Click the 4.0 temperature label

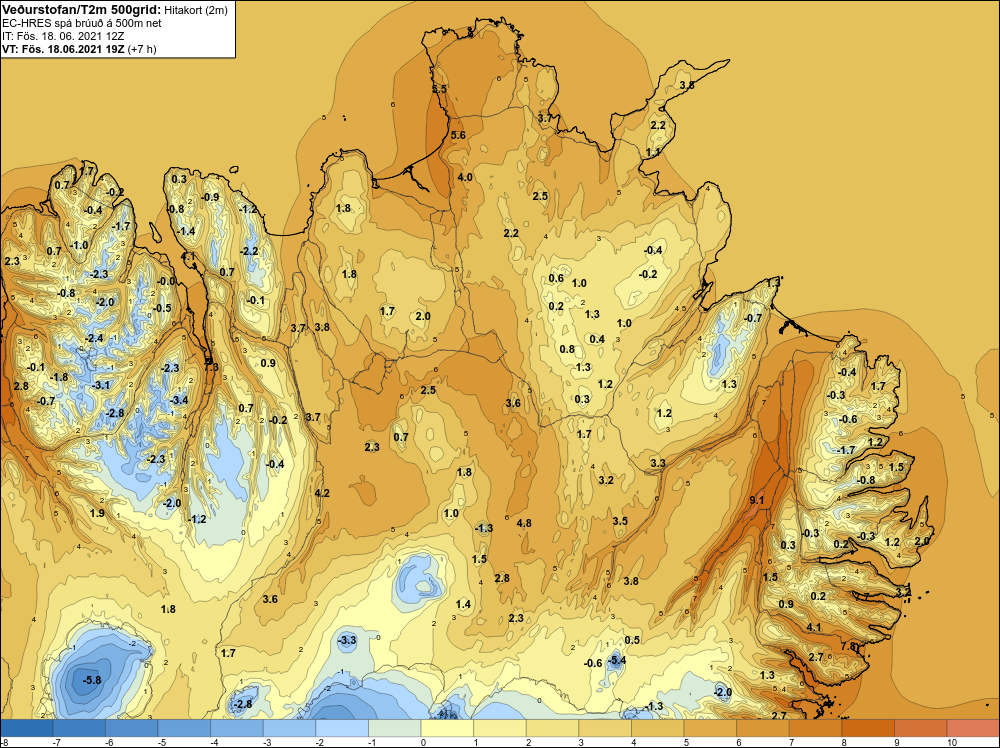click(x=465, y=177)
